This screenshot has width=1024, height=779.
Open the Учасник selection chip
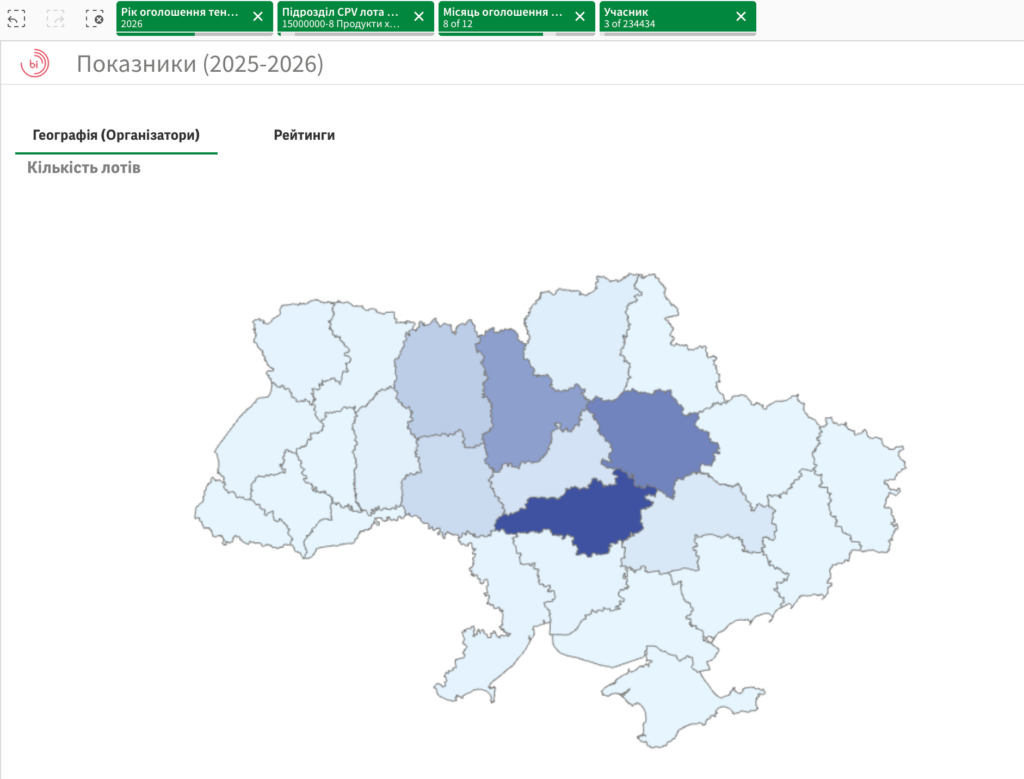pos(663,18)
